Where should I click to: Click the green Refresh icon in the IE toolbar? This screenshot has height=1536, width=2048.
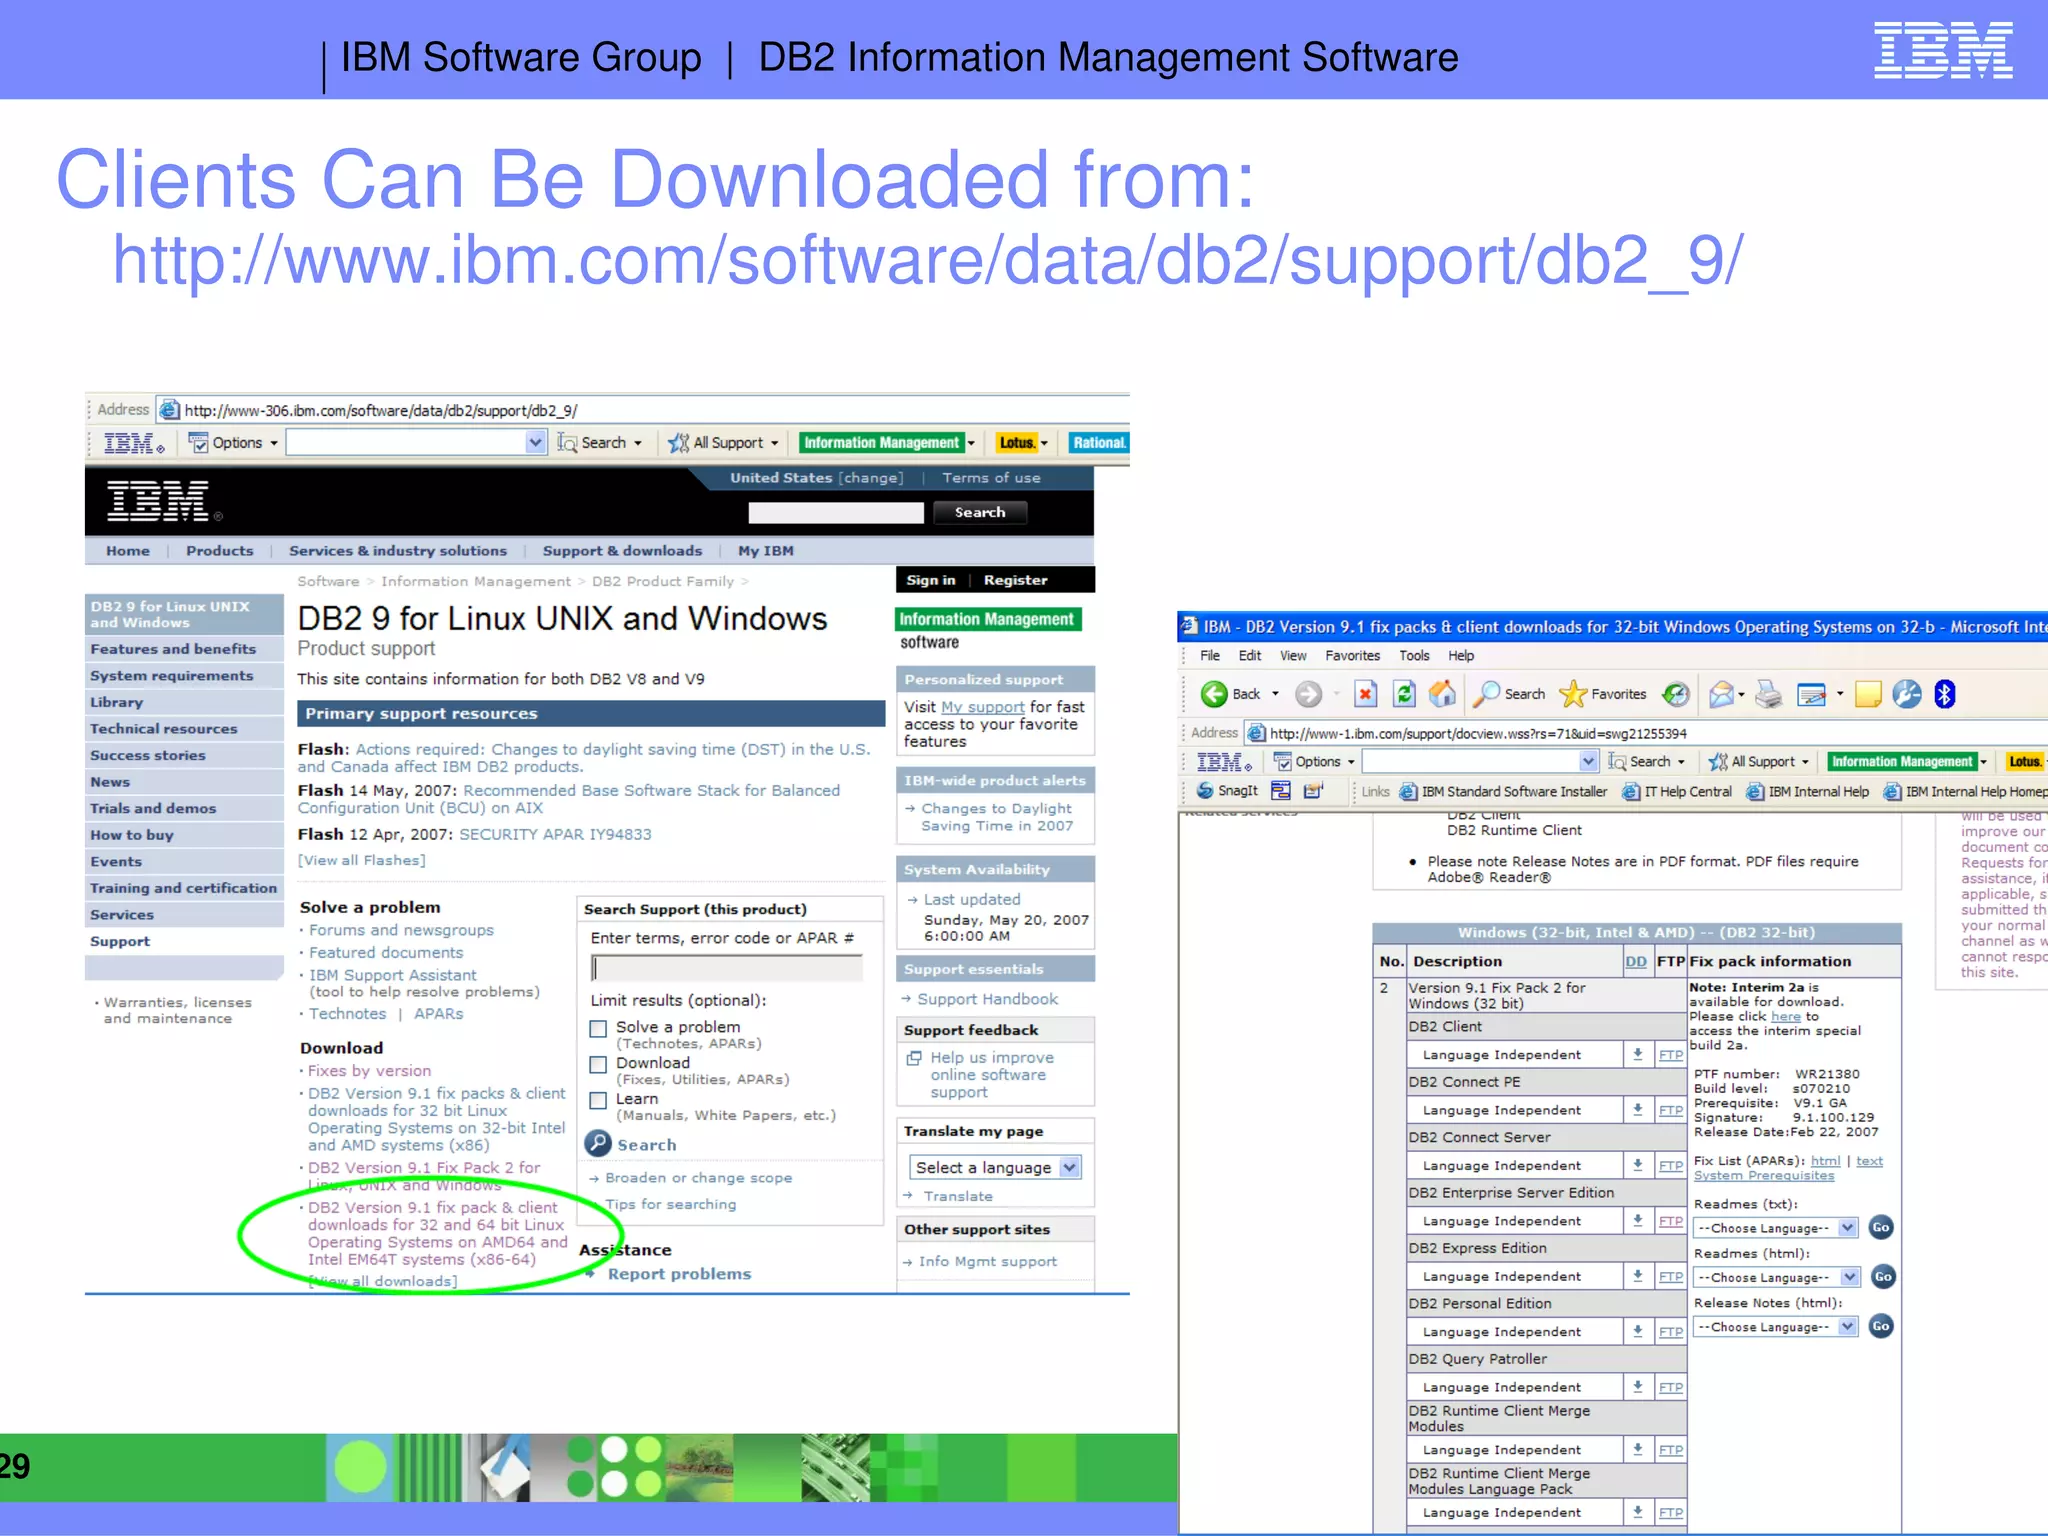pyautogui.click(x=1404, y=694)
